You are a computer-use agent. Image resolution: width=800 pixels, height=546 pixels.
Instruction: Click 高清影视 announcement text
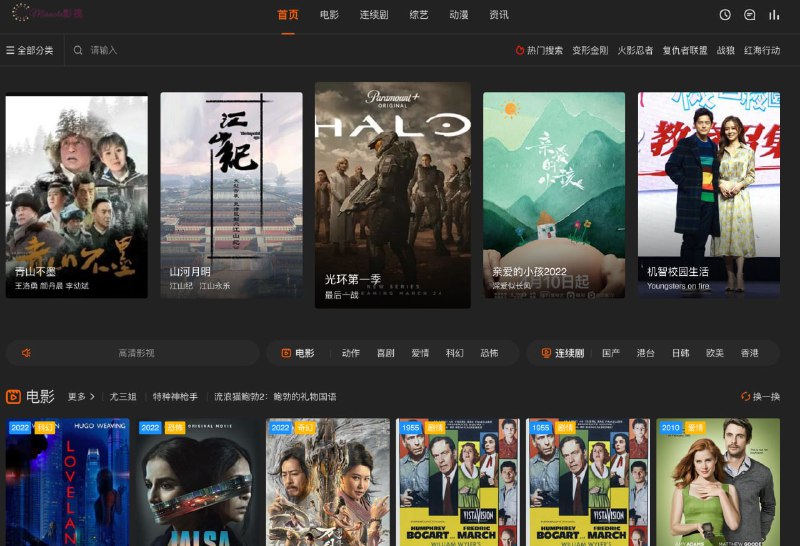[x=136, y=353]
